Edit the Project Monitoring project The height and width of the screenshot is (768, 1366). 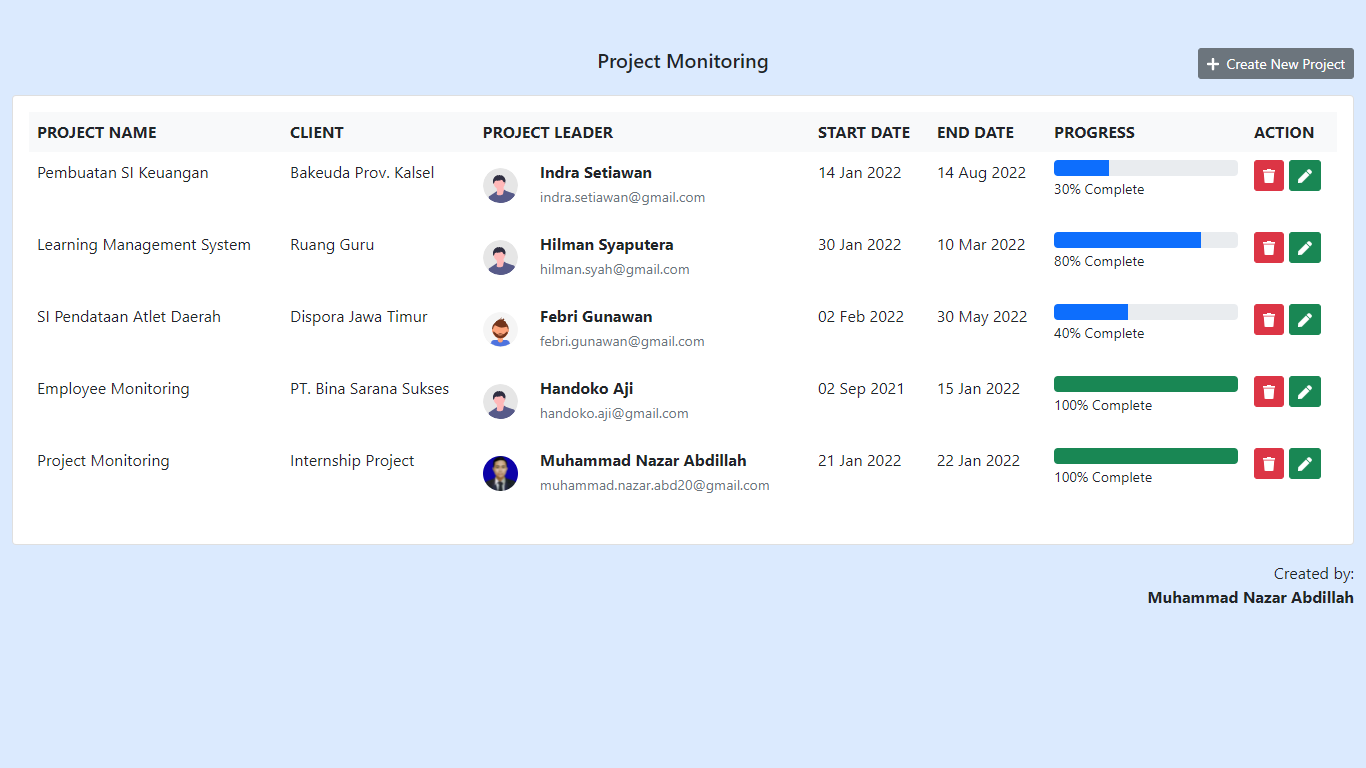click(1305, 463)
